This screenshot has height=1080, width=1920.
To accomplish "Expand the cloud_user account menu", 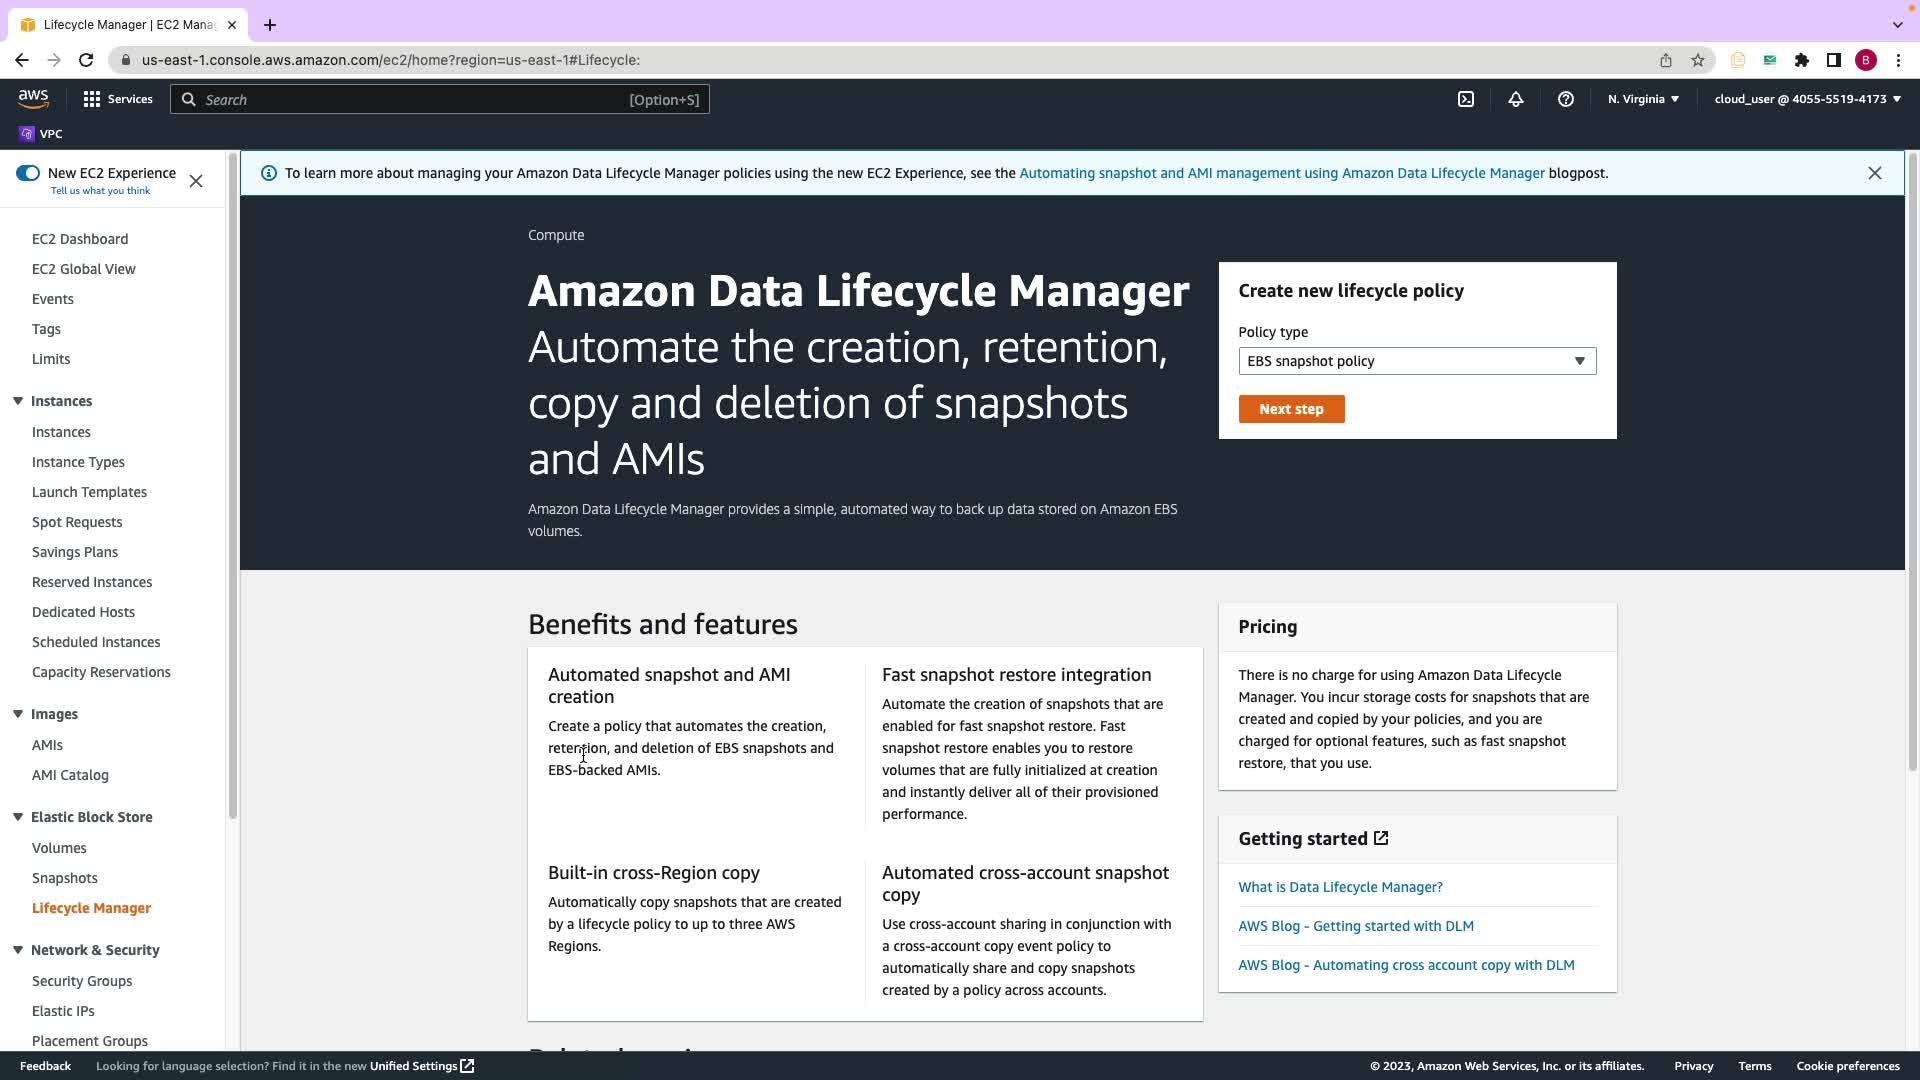I will tap(1807, 99).
